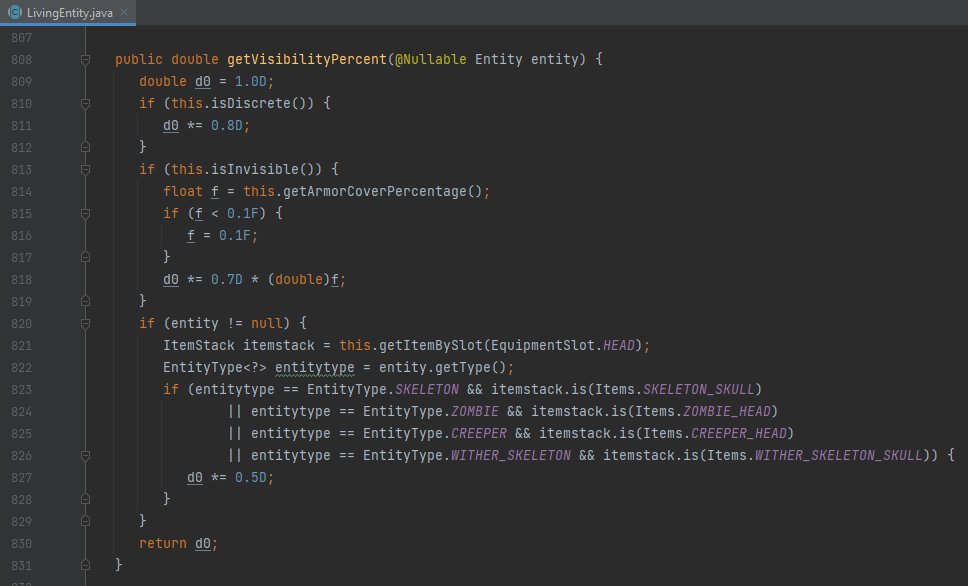The height and width of the screenshot is (586, 968).
Task: Collapse the 'entity != null' block at line 820
Action: [x=85, y=324]
